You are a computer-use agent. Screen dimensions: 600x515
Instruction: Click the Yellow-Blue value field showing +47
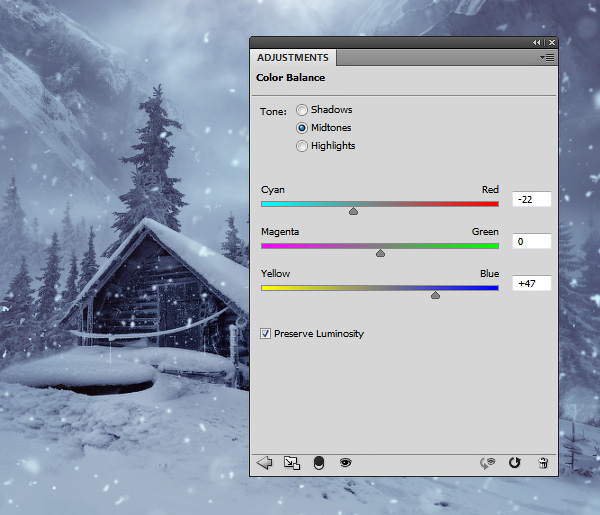tap(532, 284)
